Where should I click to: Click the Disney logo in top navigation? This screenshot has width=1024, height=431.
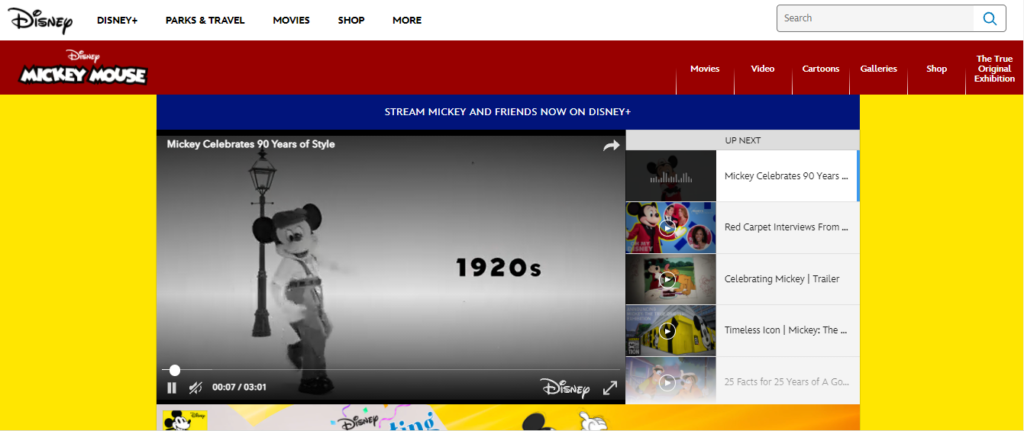(x=40, y=20)
